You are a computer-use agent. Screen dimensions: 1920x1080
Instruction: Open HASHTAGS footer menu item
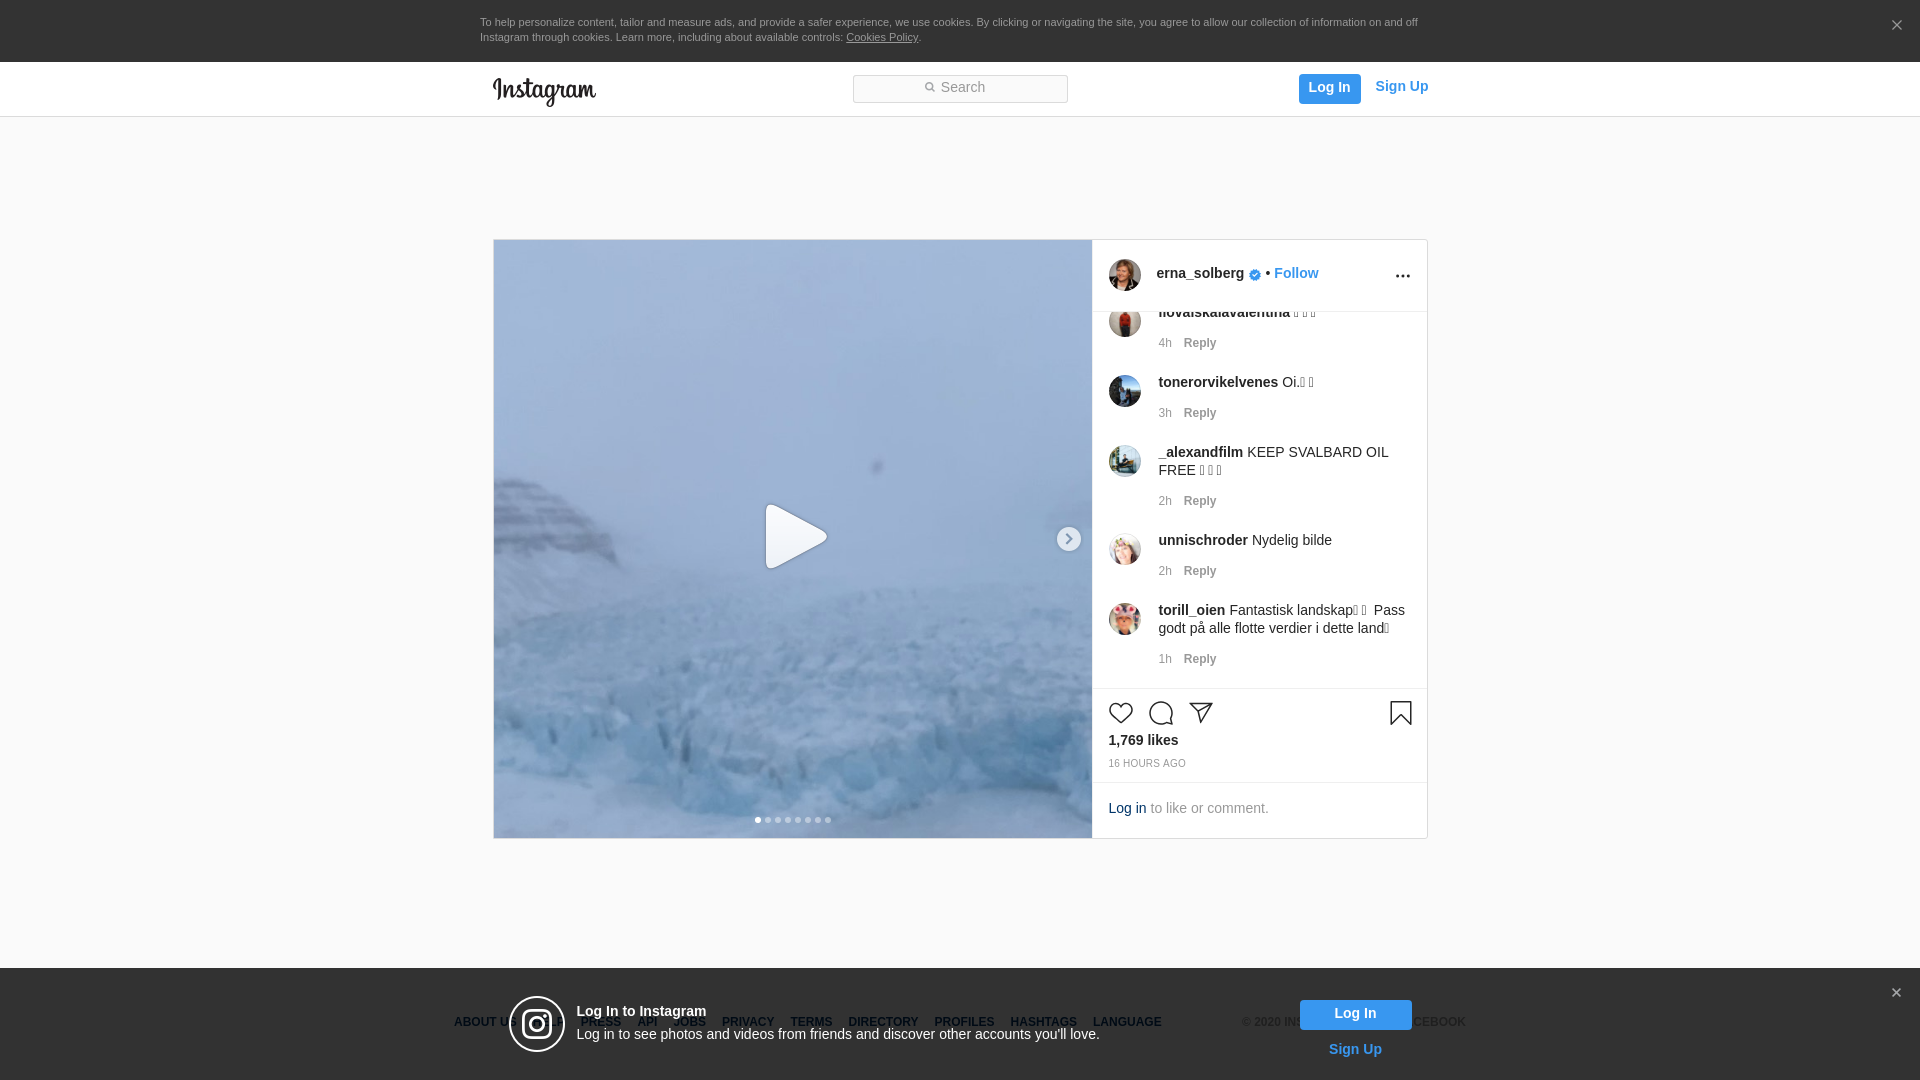coord(1043,1022)
